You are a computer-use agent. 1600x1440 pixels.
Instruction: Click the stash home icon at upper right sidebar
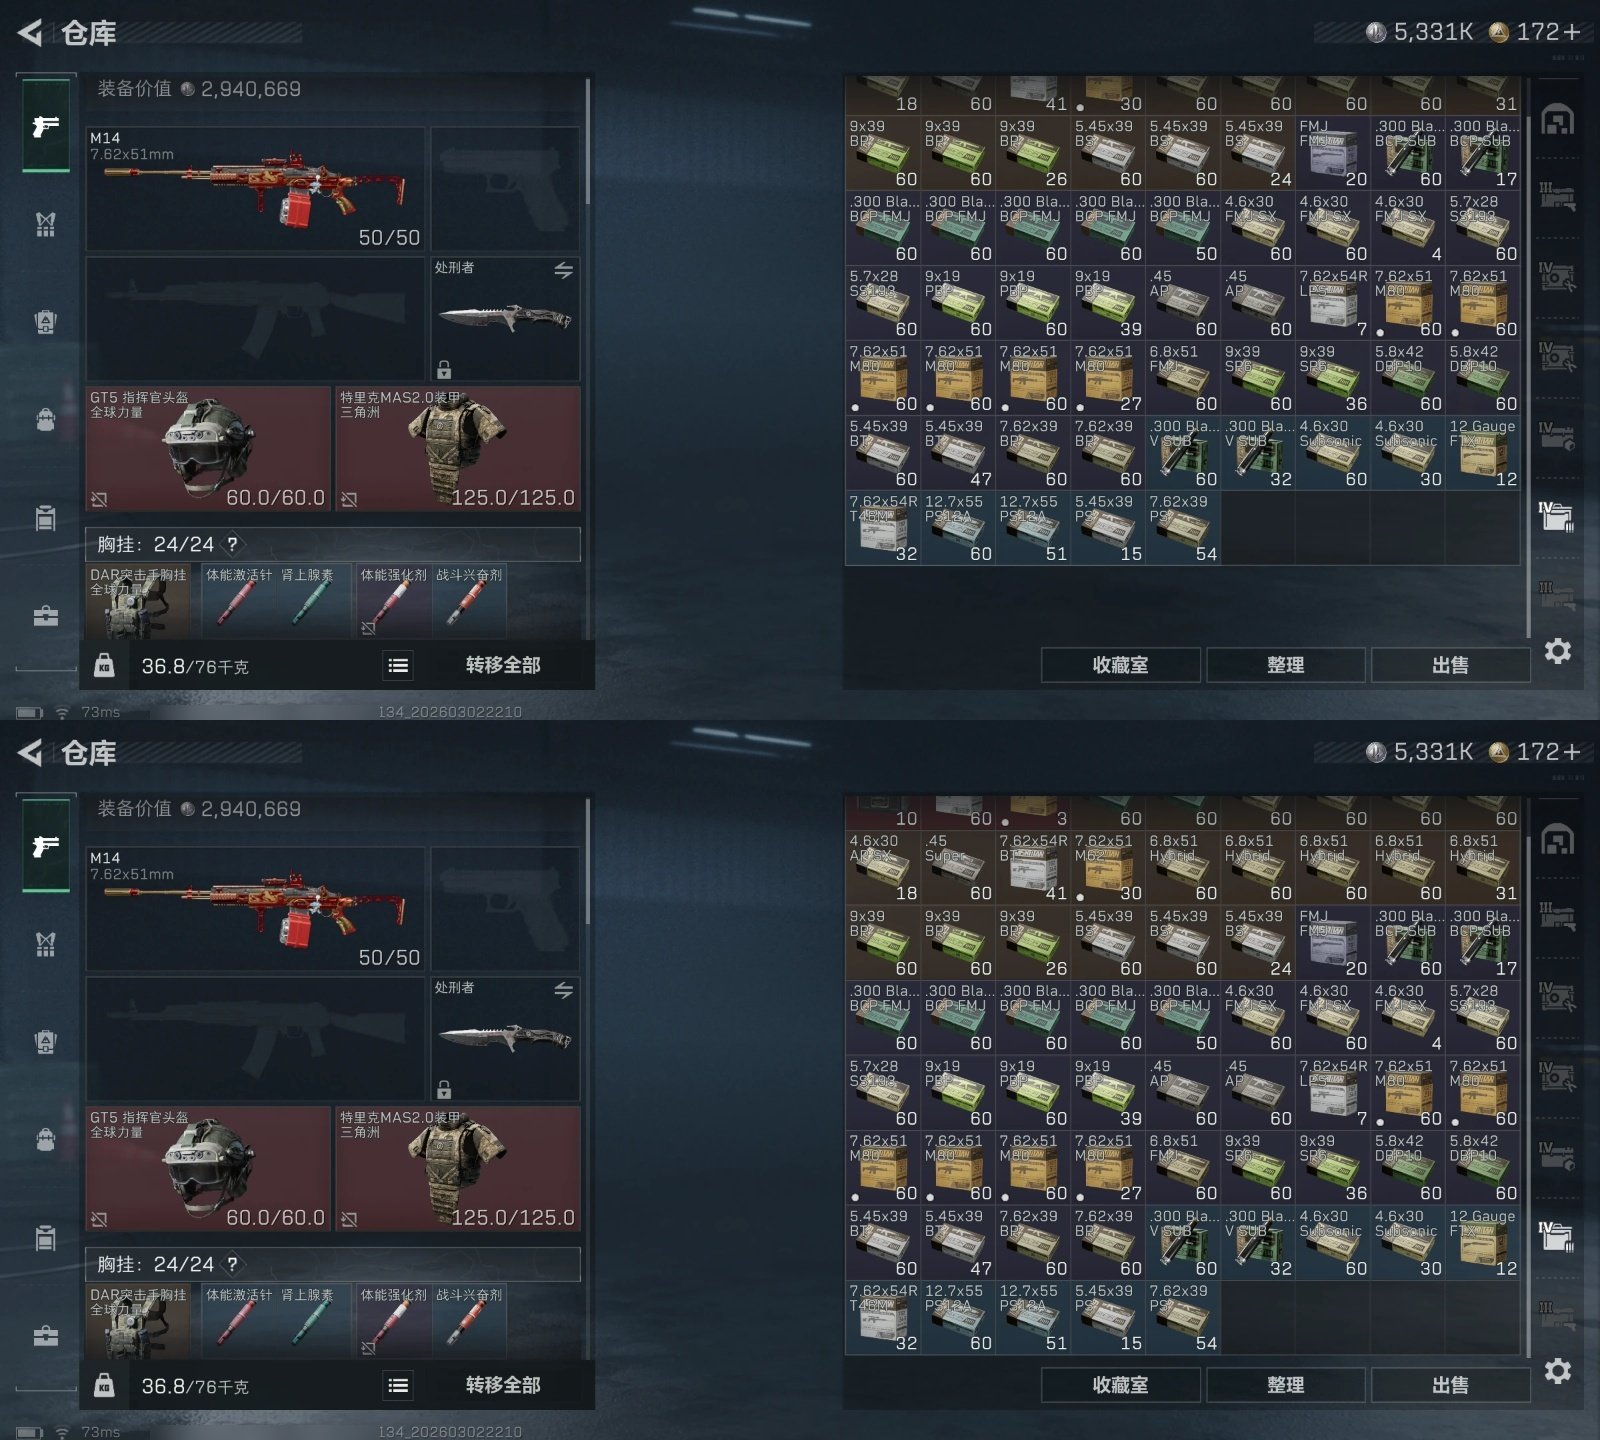pos(1557,120)
